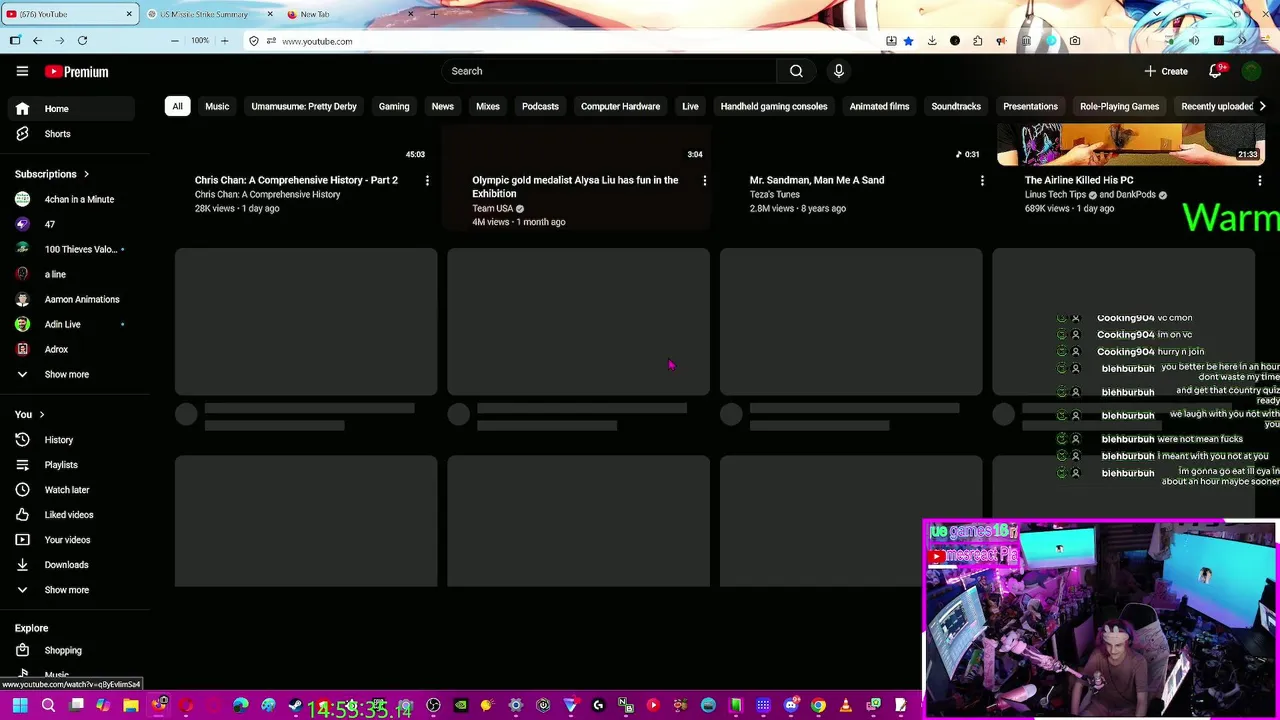The height and width of the screenshot is (720, 1280).
Task: Select the Mixes filter chip
Action: coord(488,106)
